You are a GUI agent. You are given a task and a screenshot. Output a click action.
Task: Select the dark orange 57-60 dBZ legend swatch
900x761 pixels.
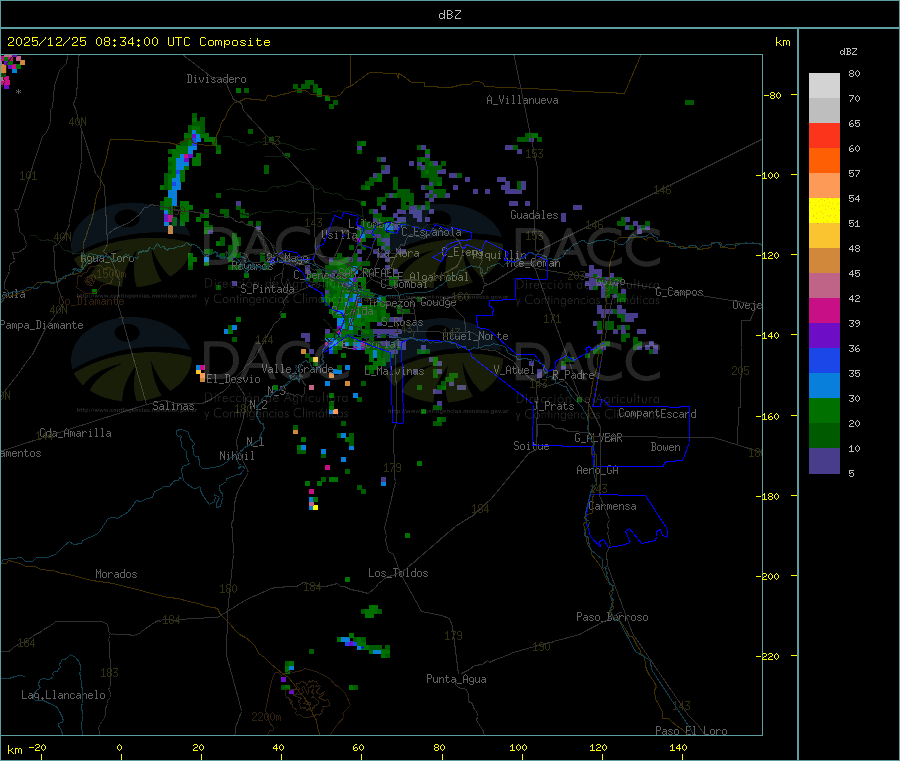[x=824, y=161]
